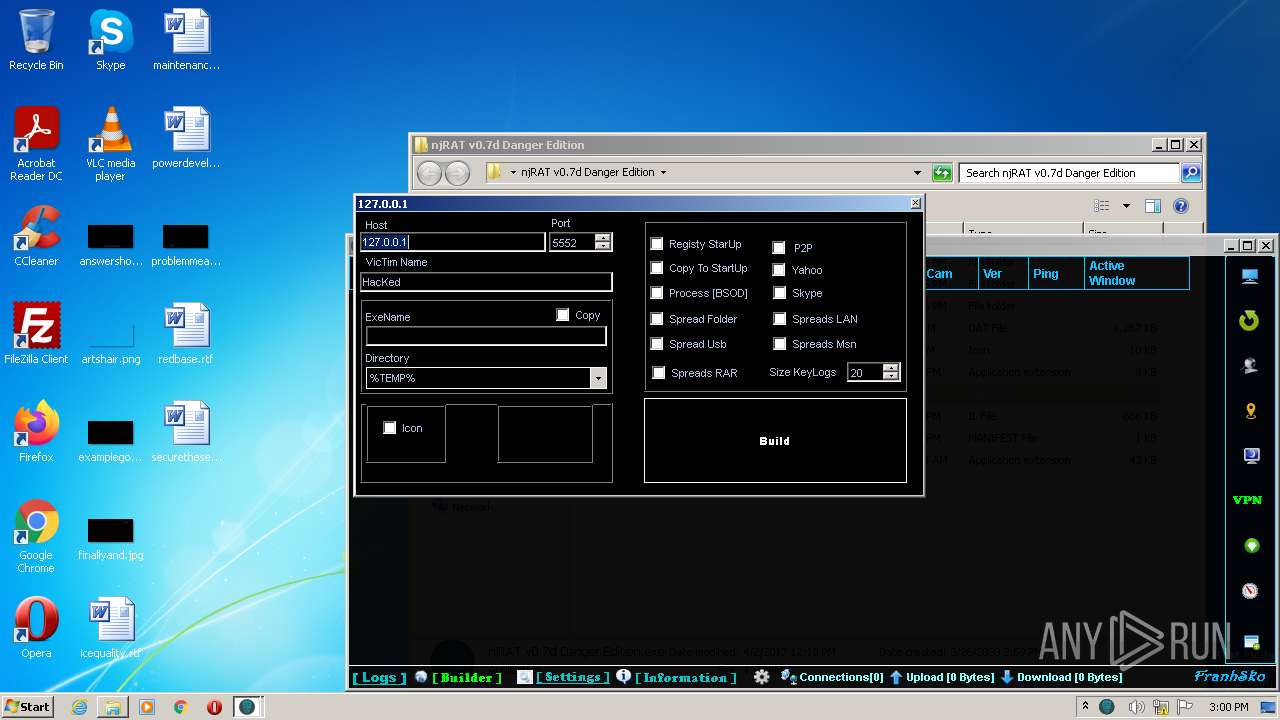
Task: Toggle the Yahoo checkbox
Action: point(779,270)
